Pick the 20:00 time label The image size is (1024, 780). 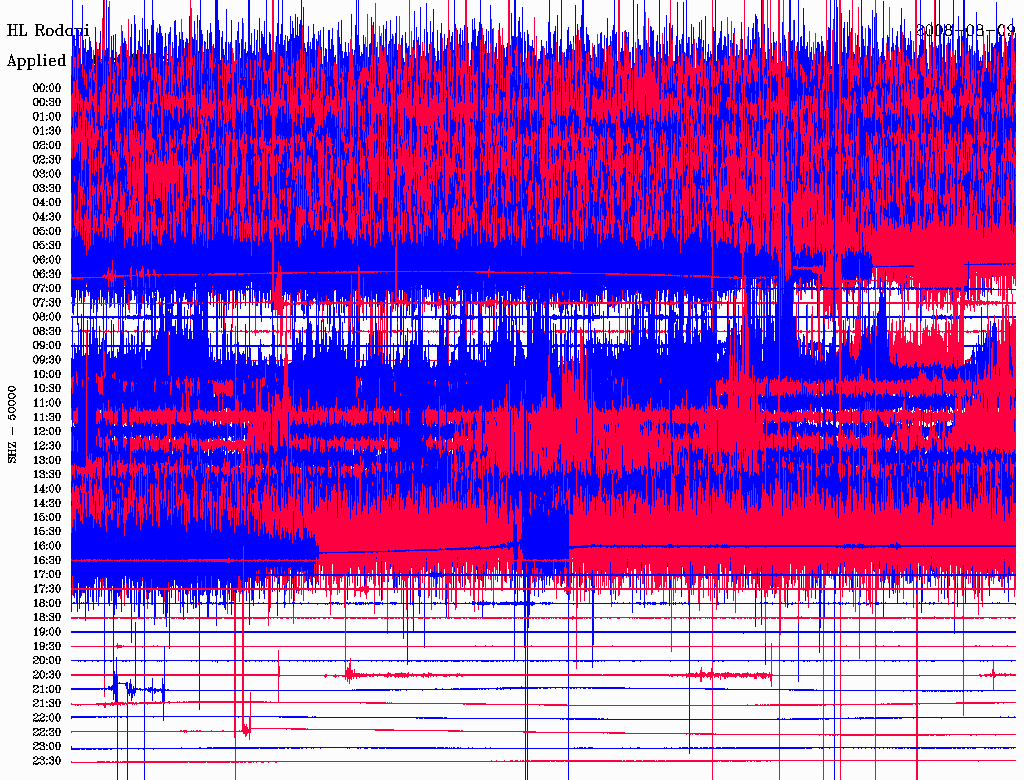tap(47, 660)
